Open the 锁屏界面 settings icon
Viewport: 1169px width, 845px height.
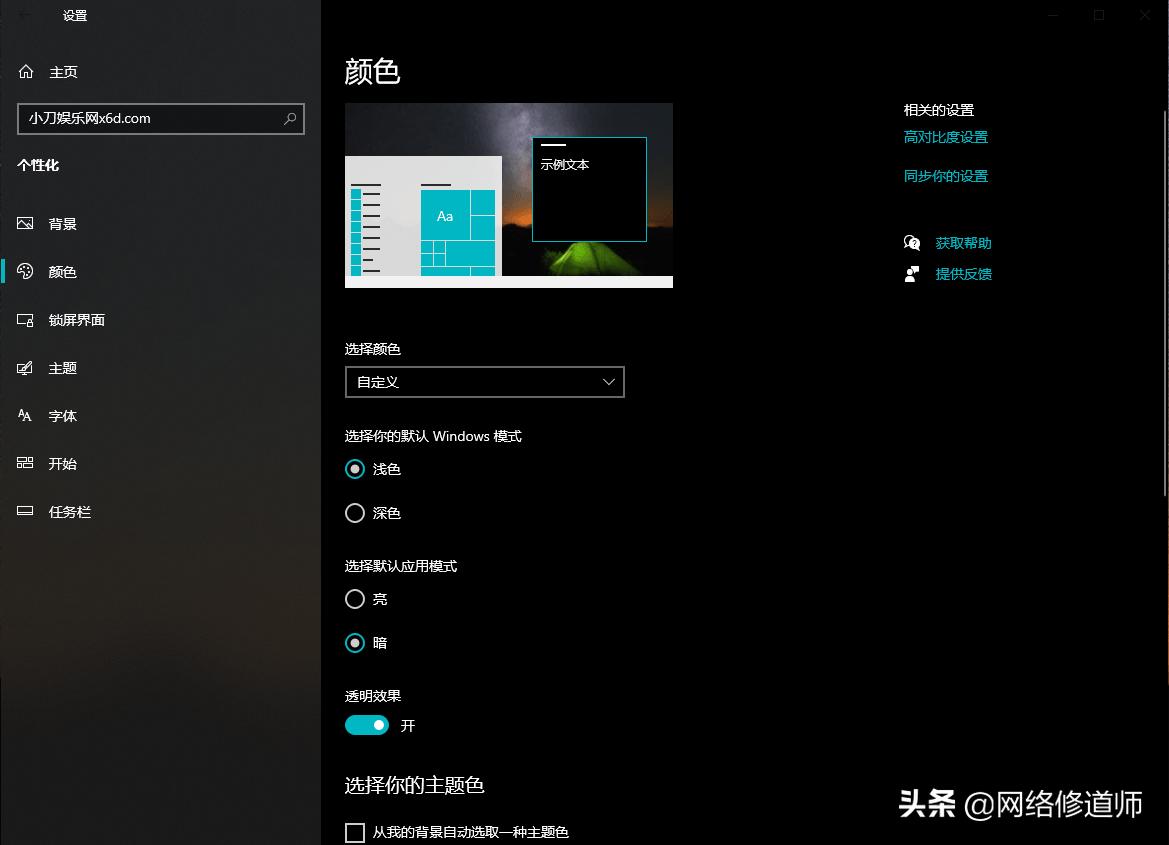click(x=25, y=319)
